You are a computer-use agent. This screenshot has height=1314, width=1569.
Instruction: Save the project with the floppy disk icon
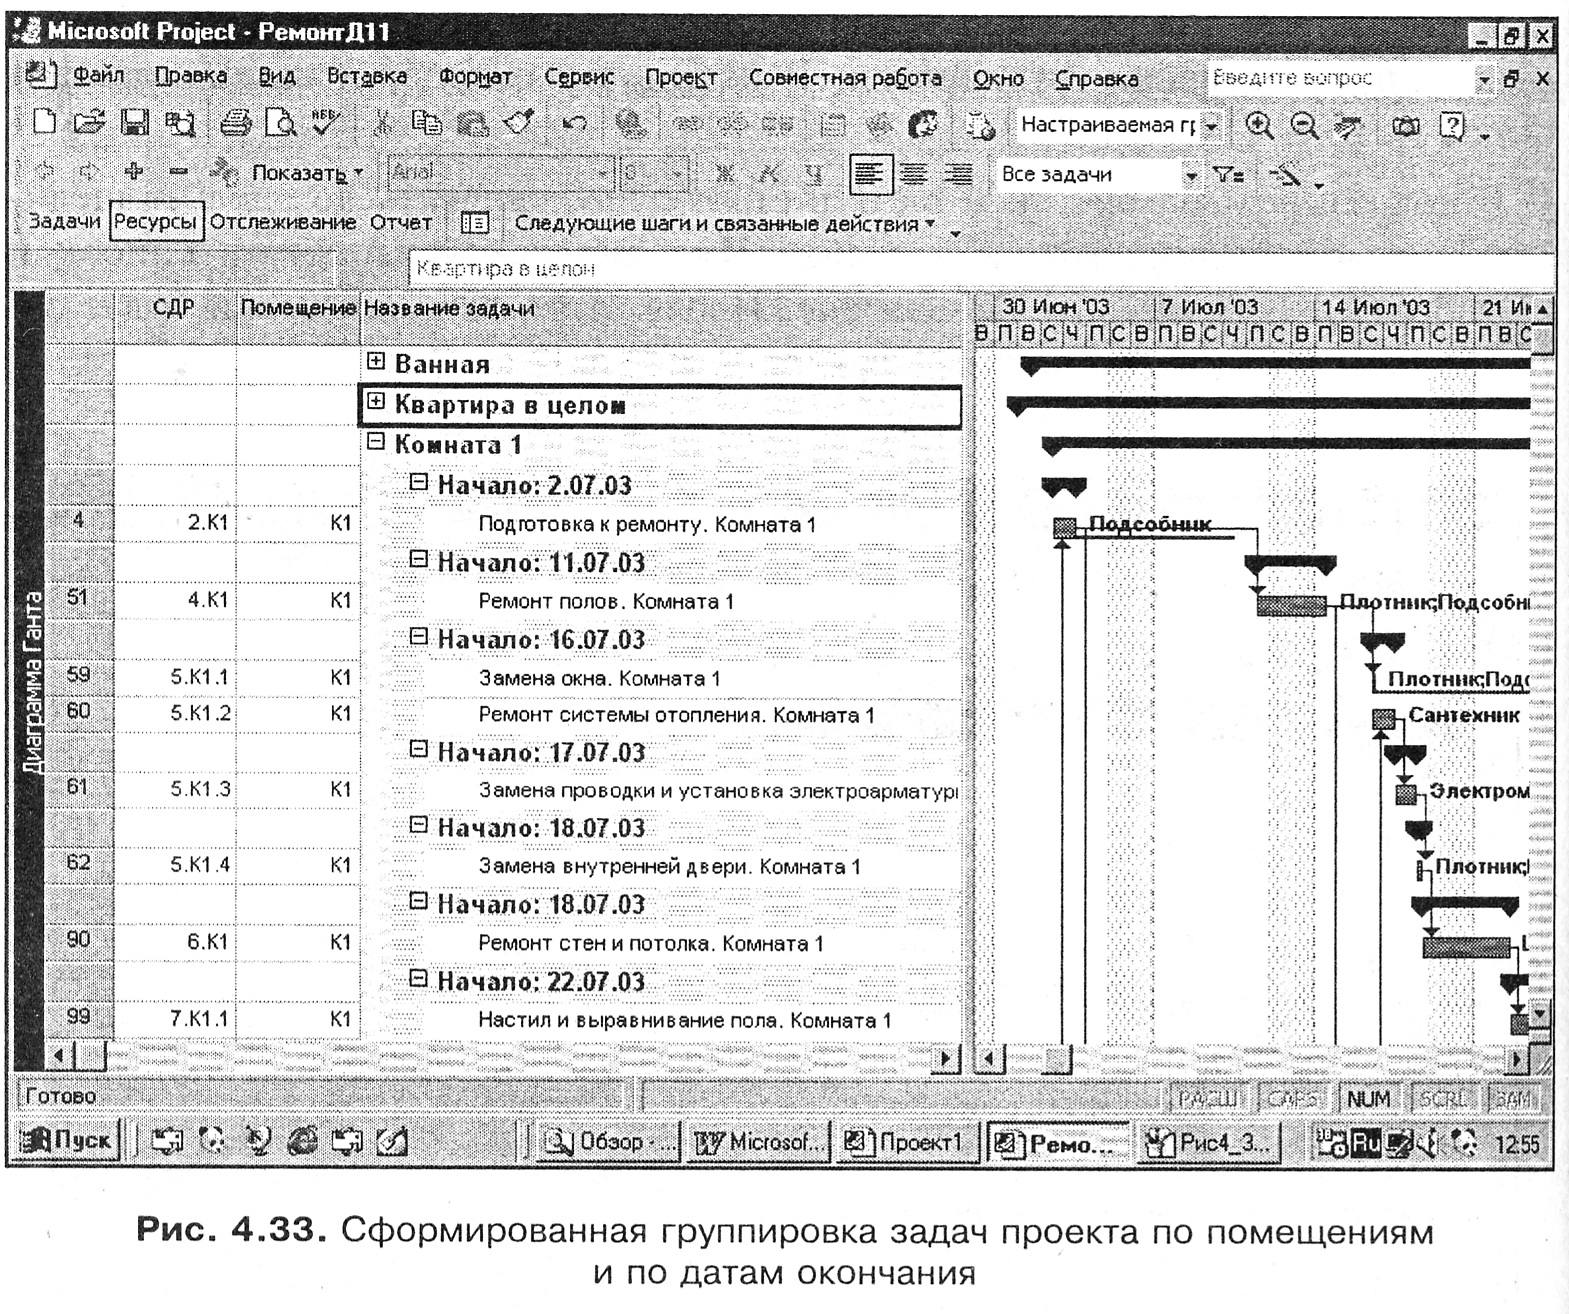coord(135,123)
